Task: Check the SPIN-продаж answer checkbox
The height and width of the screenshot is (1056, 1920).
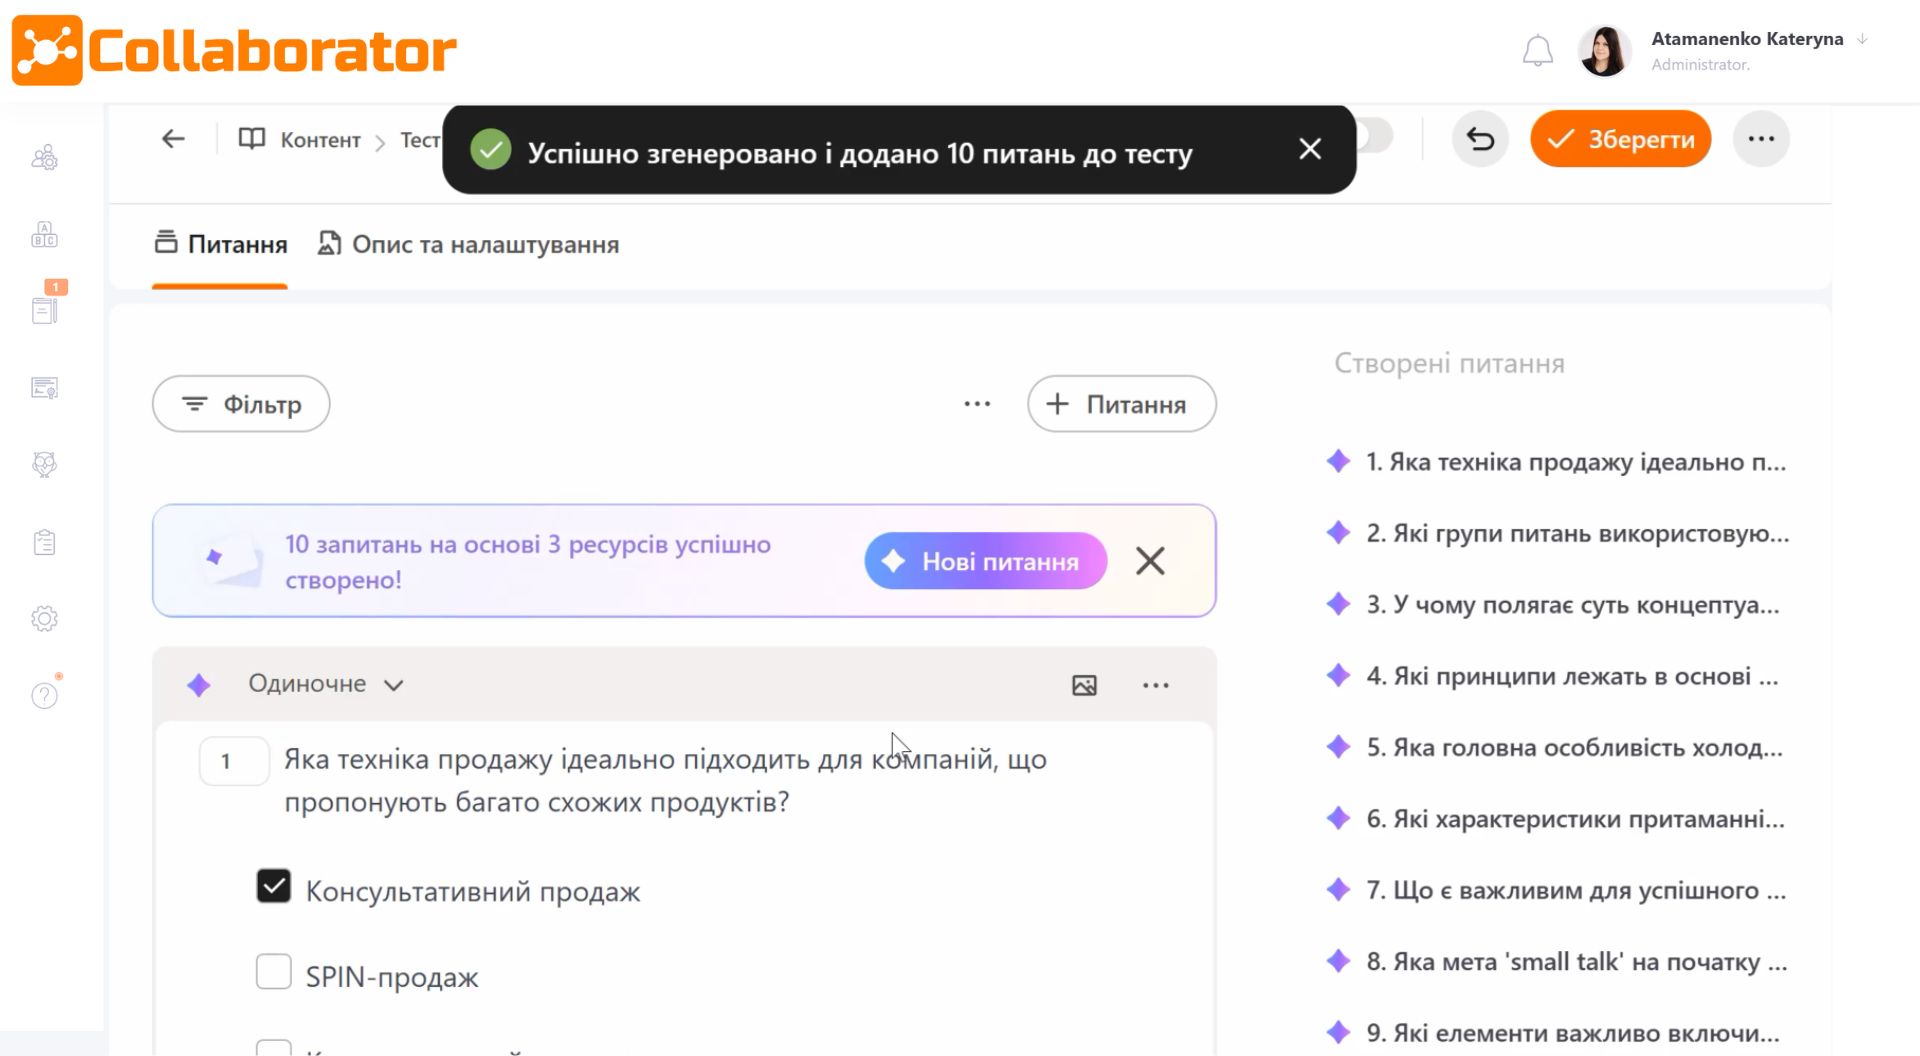Action: [x=273, y=972]
